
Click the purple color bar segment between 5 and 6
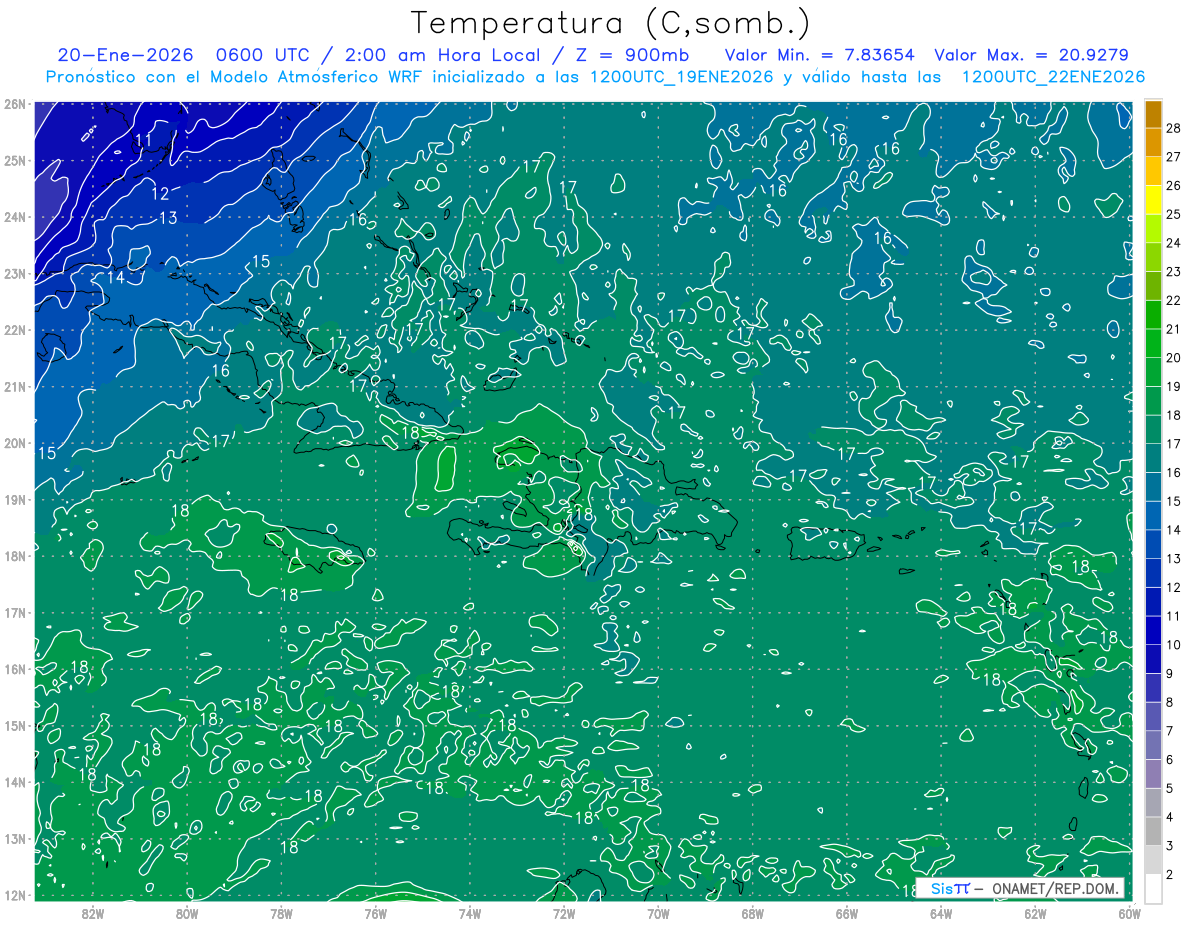[1153, 773]
